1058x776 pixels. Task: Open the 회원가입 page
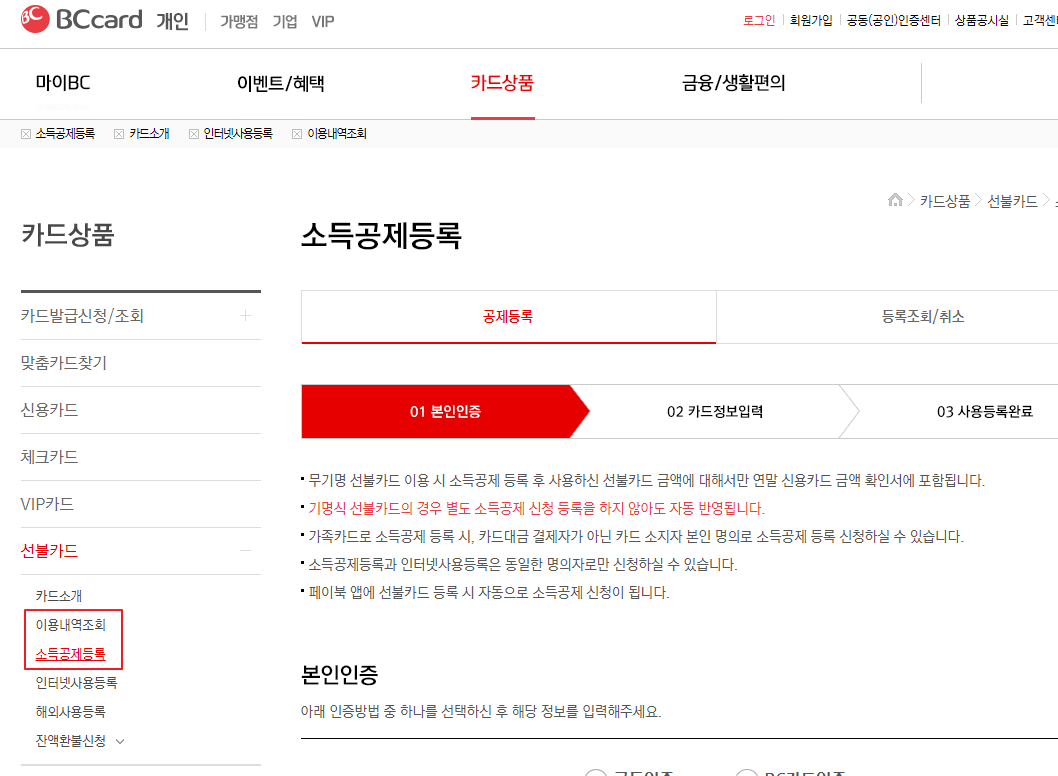pyautogui.click(x=811, y=20)
